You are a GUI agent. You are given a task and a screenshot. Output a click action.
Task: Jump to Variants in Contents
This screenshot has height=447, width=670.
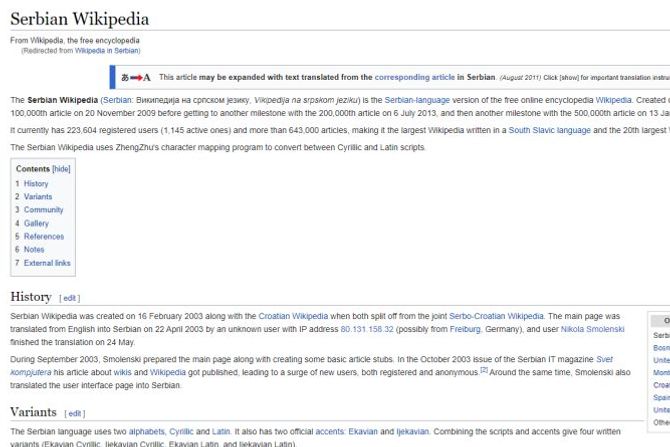pyautogui.click(x=38, y=197)
